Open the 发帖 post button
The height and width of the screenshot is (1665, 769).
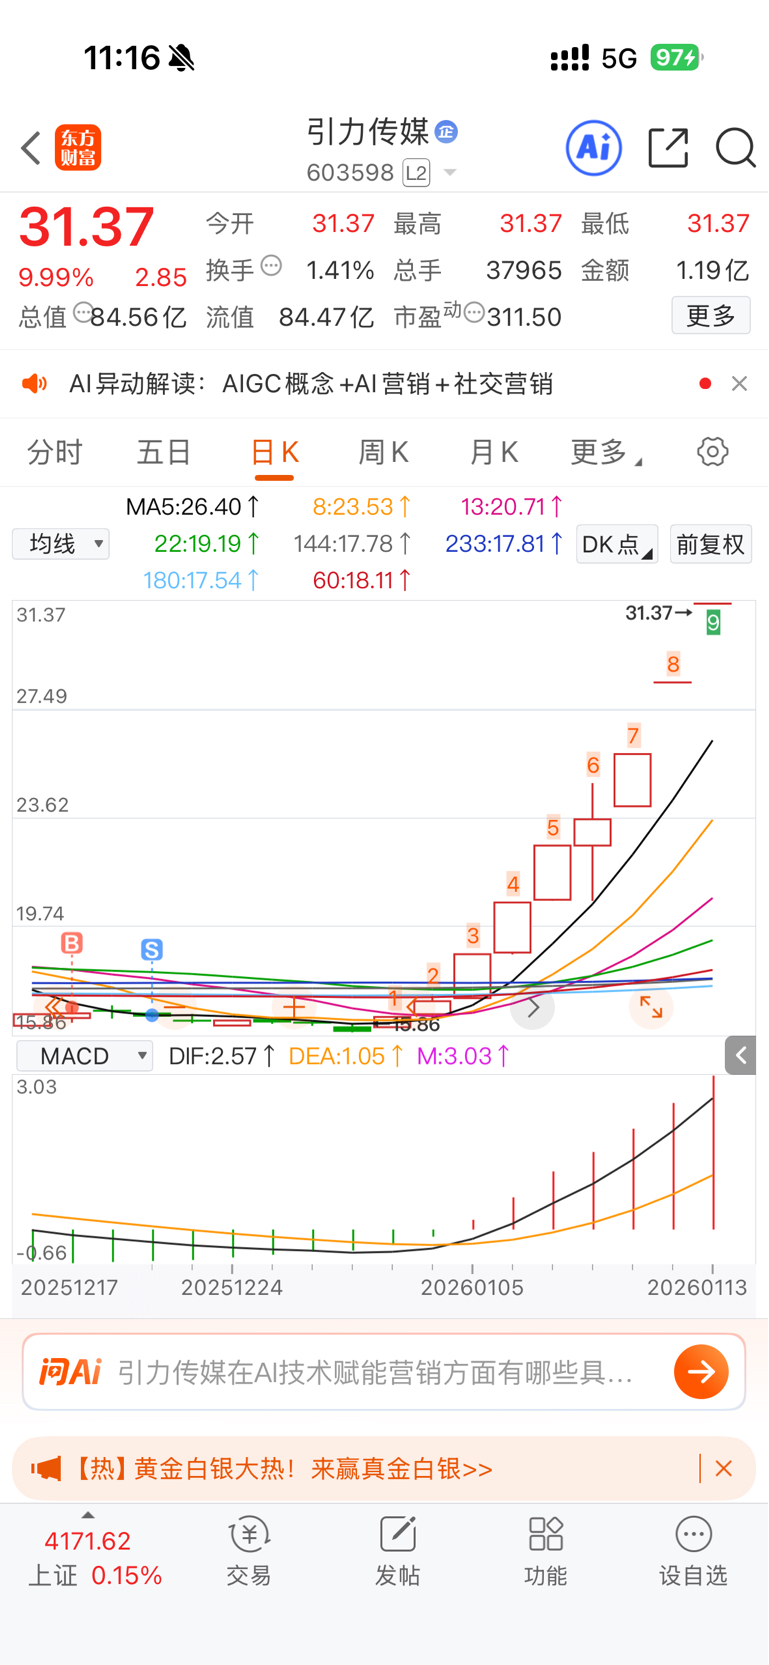(x=397, y=1552)
